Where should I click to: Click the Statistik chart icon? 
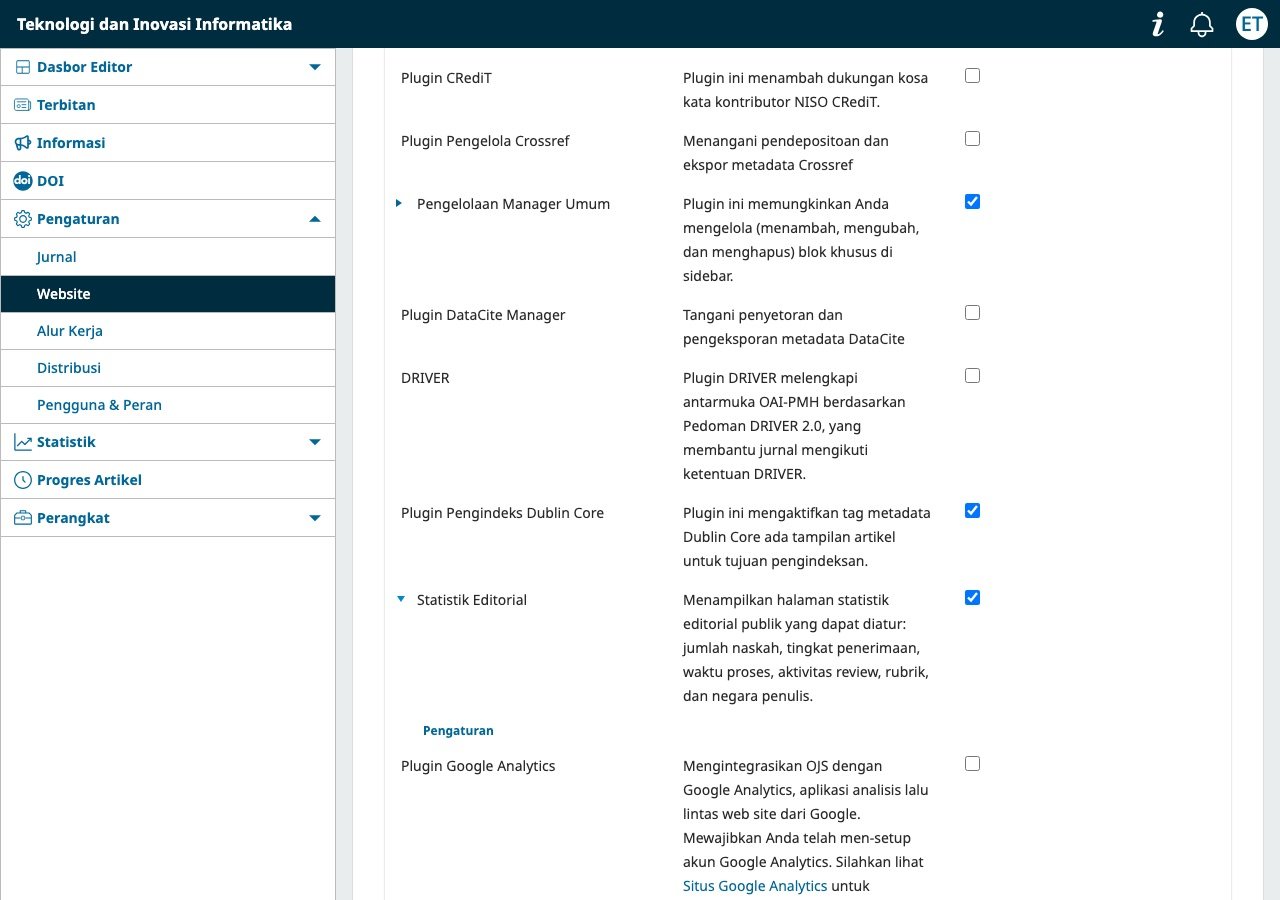[22, 442]
